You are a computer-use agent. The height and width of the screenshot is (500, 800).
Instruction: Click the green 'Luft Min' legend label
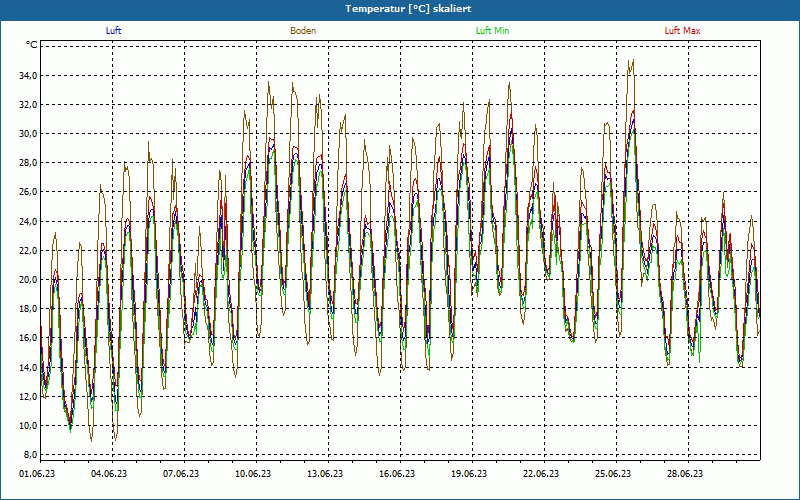492,31
